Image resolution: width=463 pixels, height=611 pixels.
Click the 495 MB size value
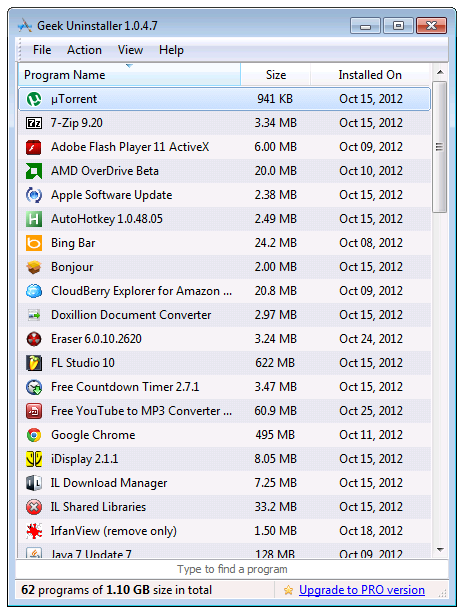click(x=275, y=435)
